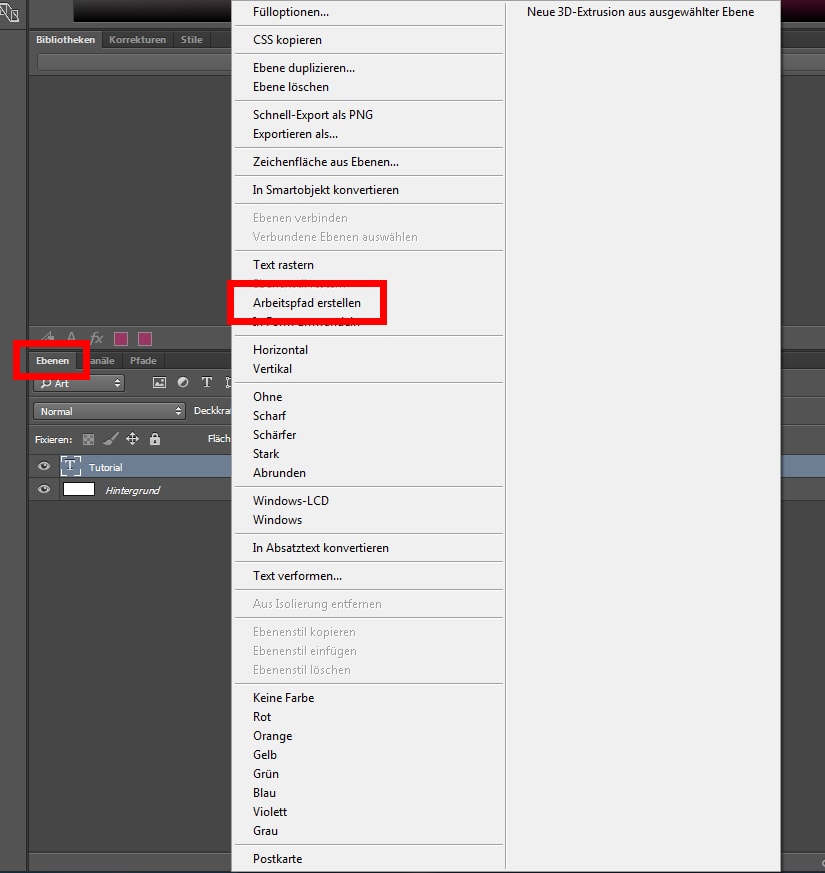
Task: Lock image pixels brush icon
Action: click(x=110, y=439)
